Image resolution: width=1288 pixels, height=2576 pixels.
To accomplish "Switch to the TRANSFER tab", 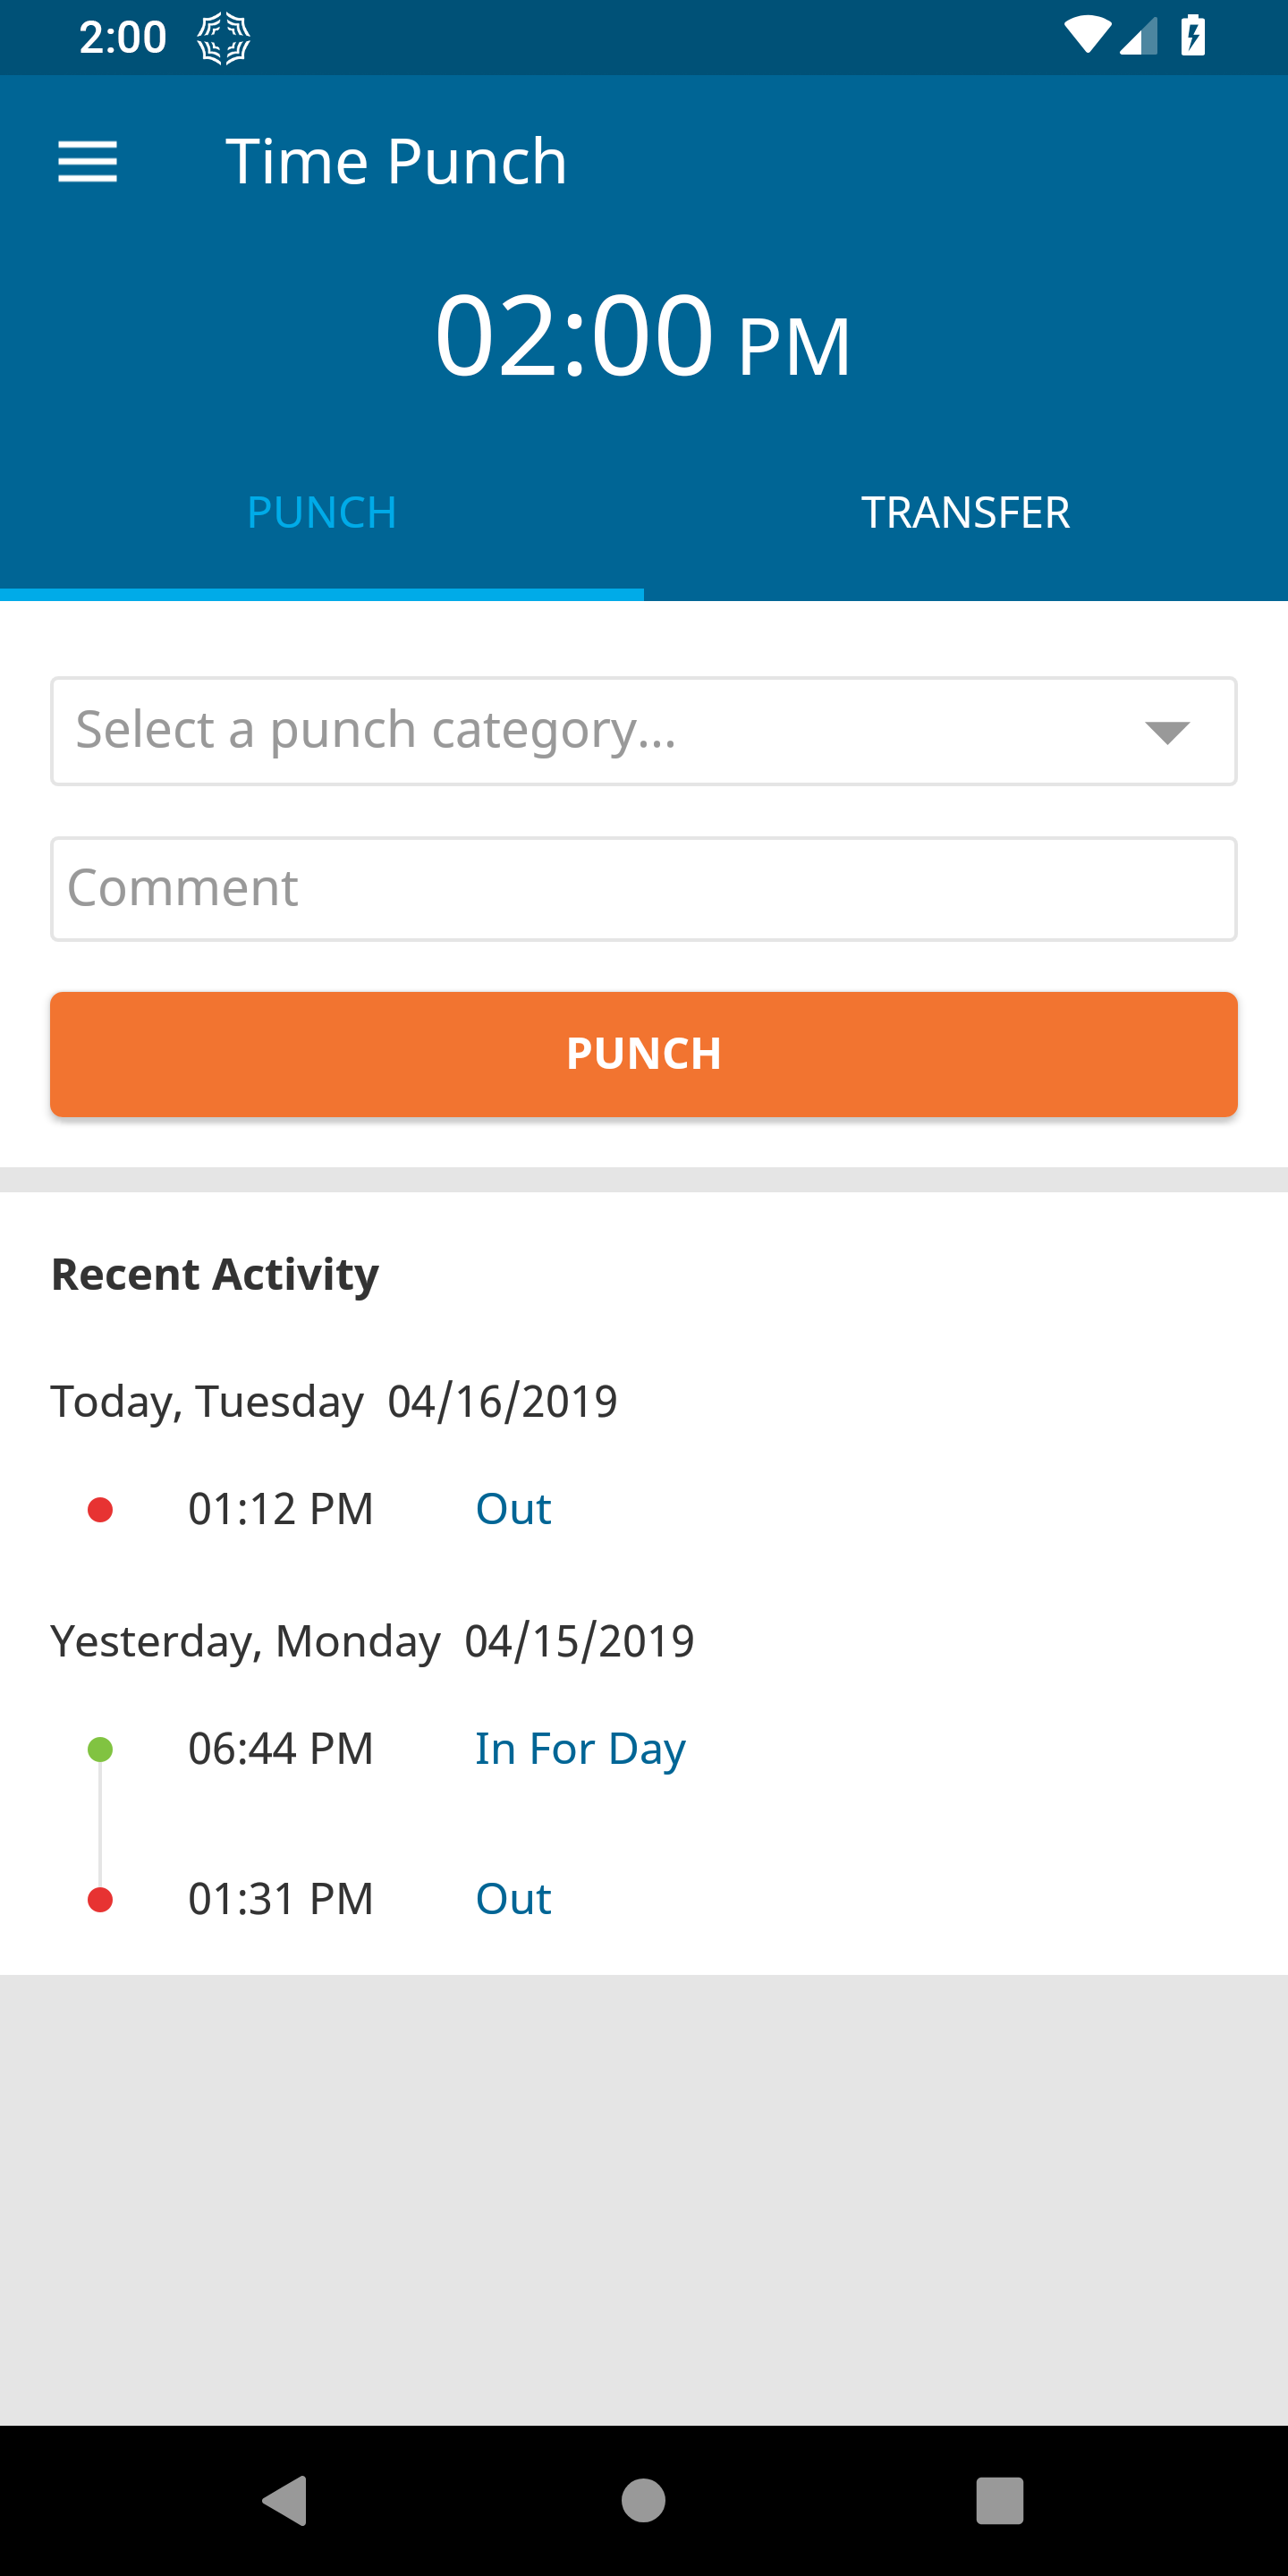I will pos(966,513).
